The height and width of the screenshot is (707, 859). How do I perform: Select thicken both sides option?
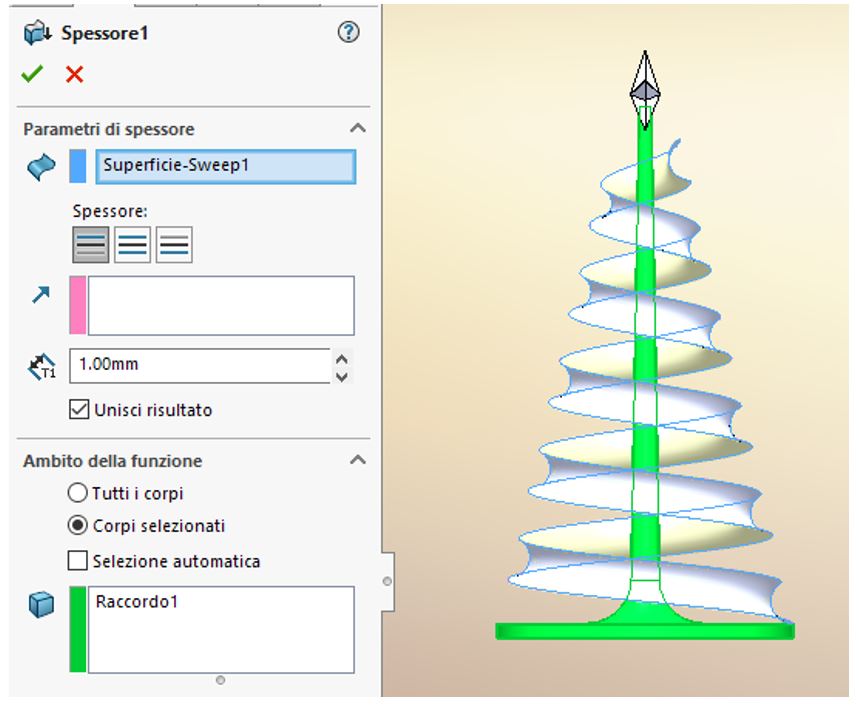(x=133, y=245)
